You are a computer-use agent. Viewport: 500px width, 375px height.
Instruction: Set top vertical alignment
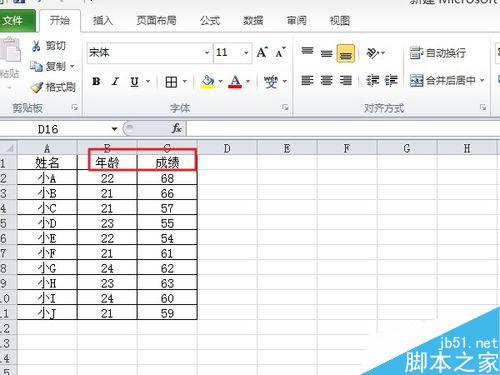tap(307, 52)
